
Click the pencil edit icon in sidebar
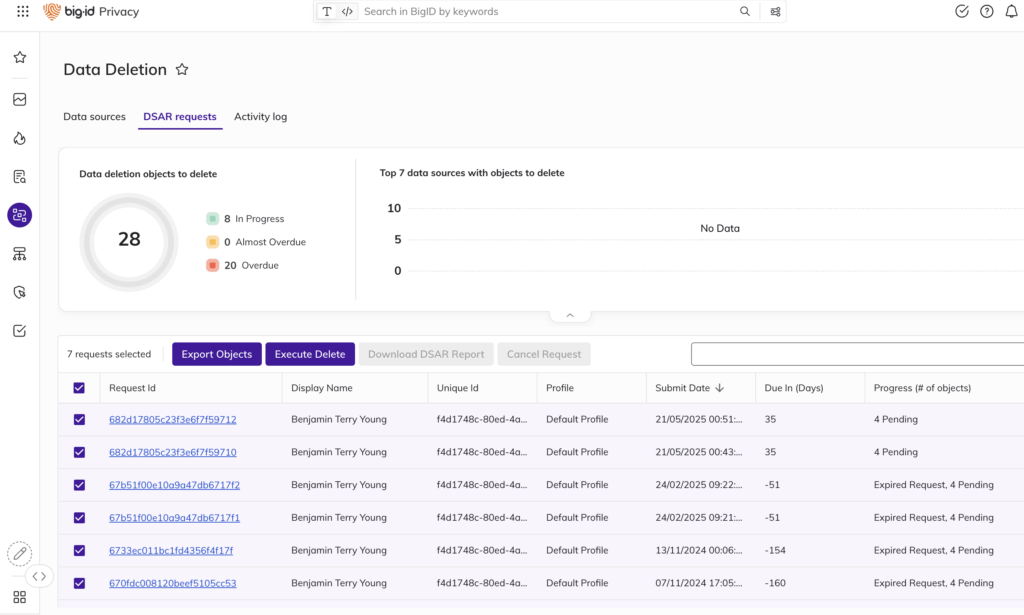pyautogui.click(x=19, y=553)
